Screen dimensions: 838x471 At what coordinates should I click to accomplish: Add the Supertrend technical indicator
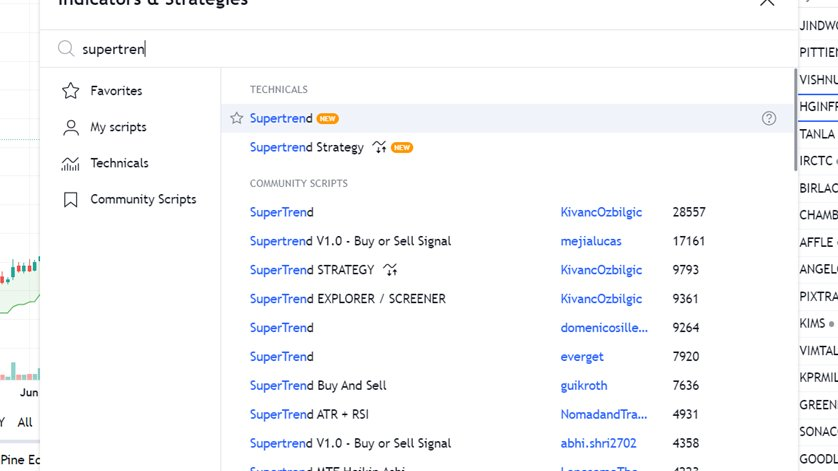281,118
